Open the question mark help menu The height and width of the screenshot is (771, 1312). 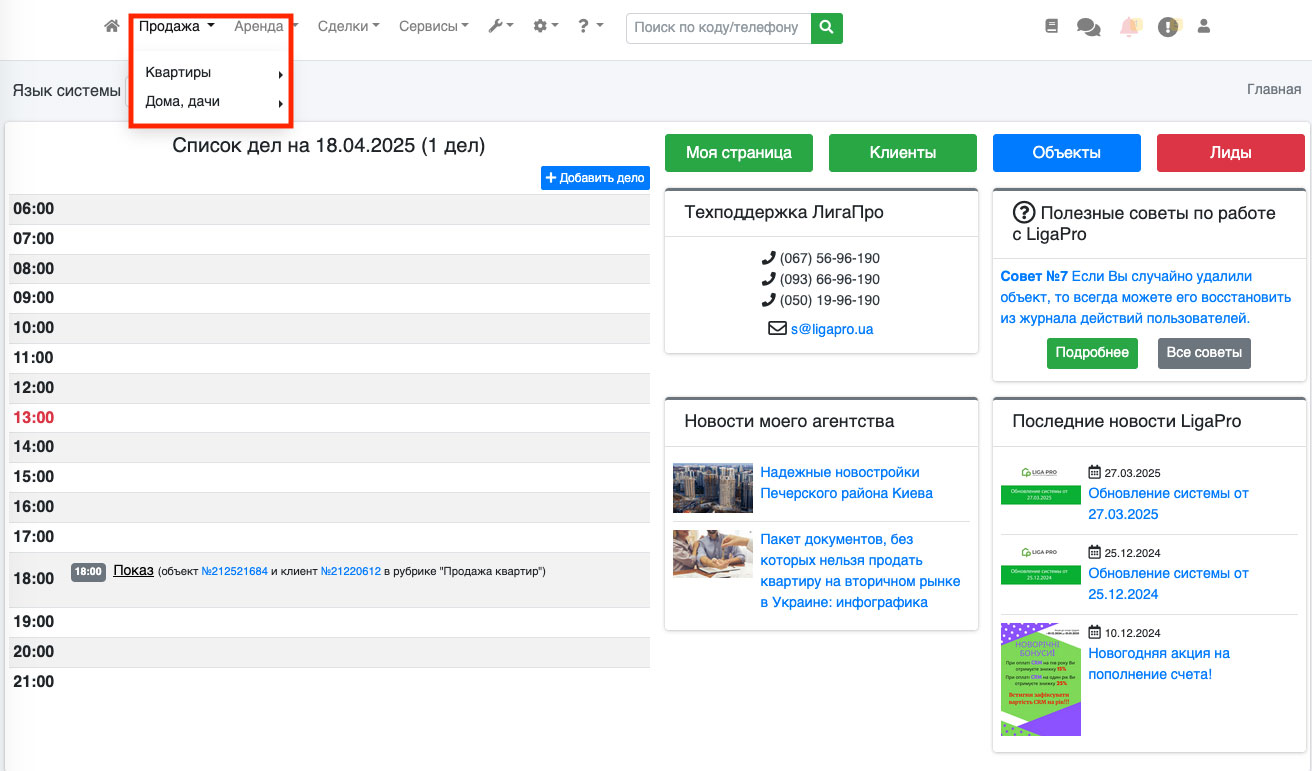click(x=590, y=27)
